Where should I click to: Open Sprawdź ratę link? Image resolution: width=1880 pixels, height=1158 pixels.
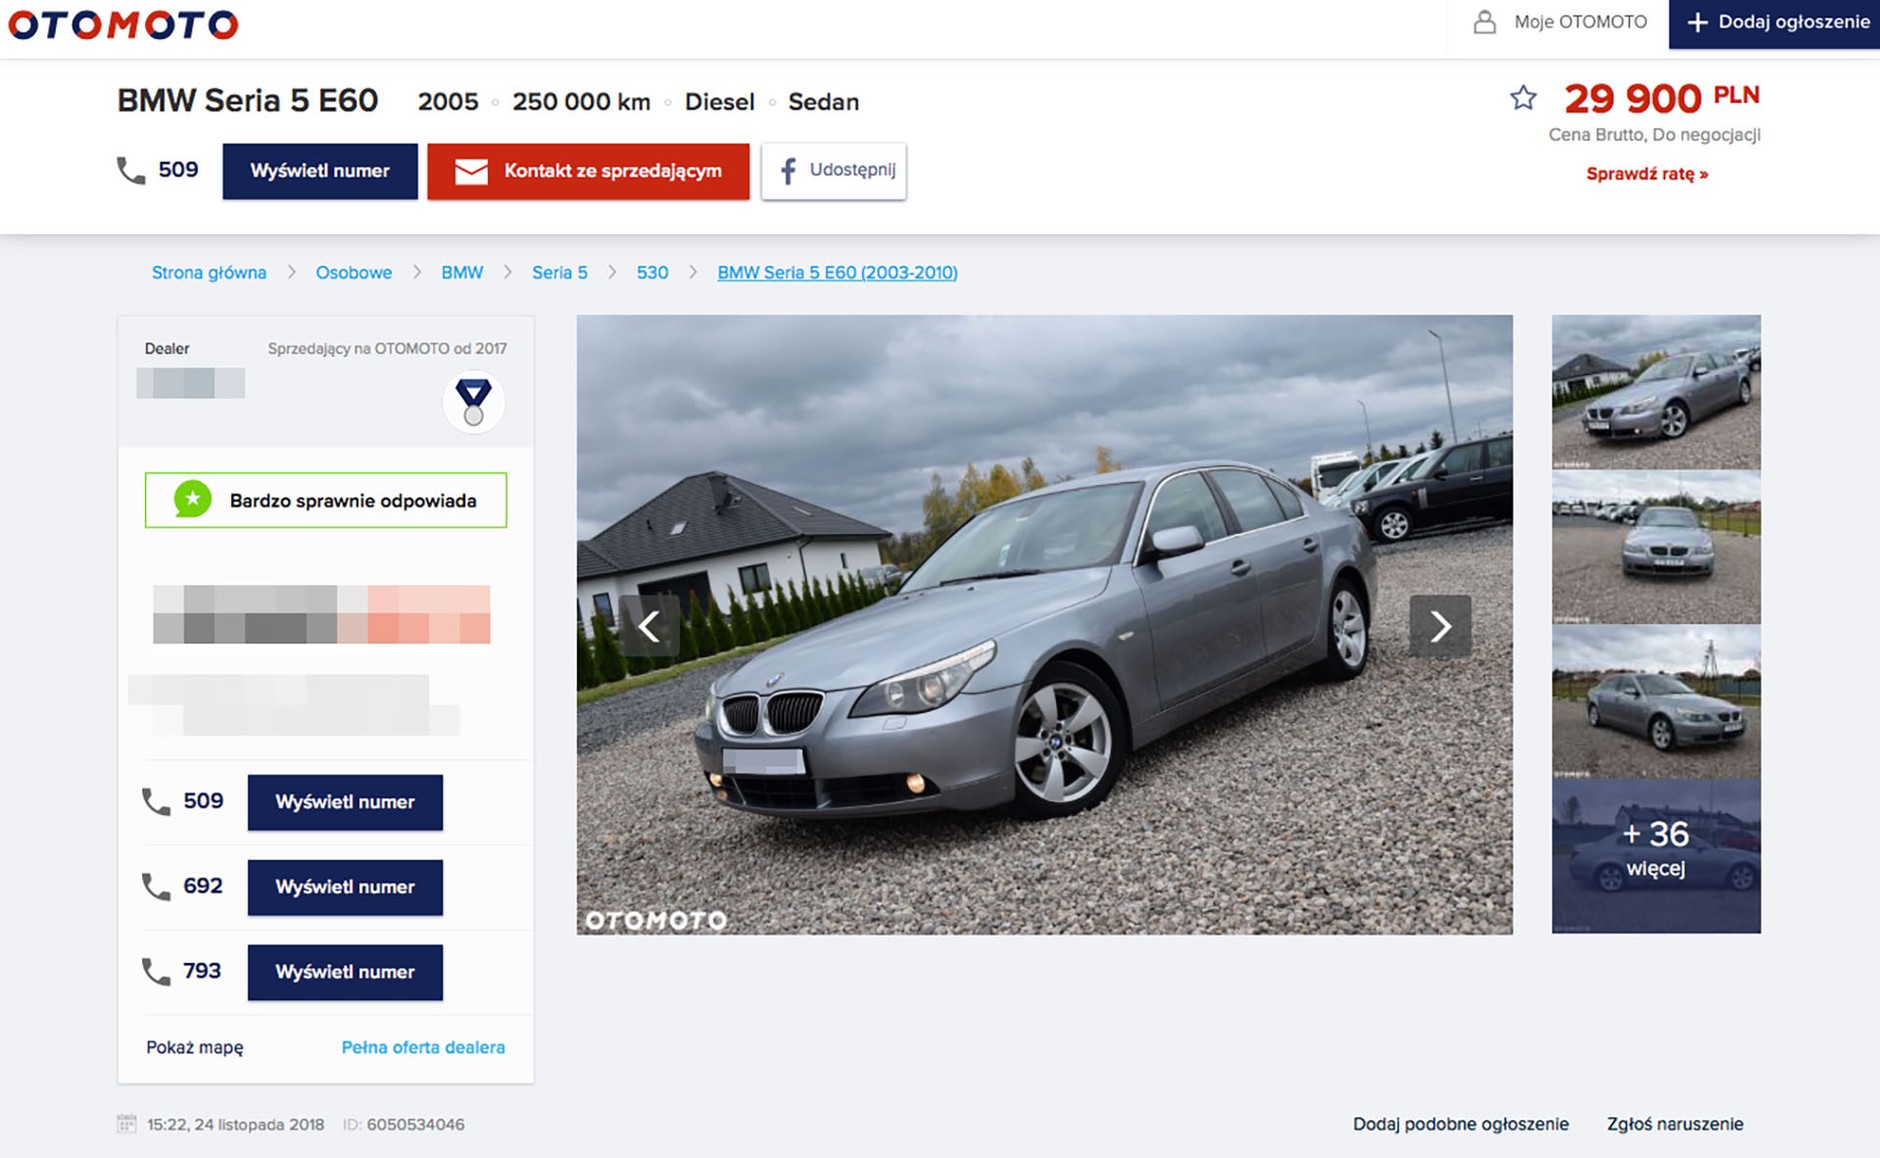(x=1647, y=173)
